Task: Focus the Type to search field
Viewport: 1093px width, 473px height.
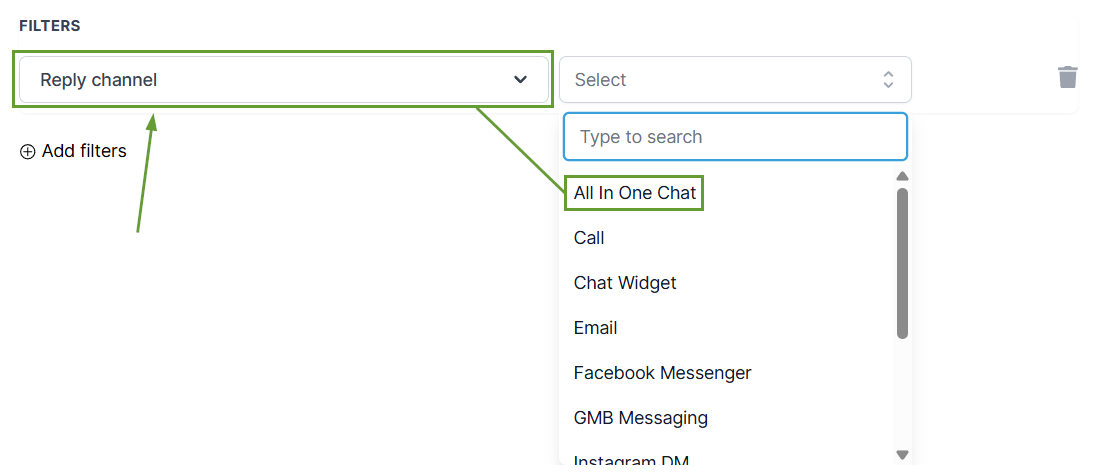Action: pos(735,137)
